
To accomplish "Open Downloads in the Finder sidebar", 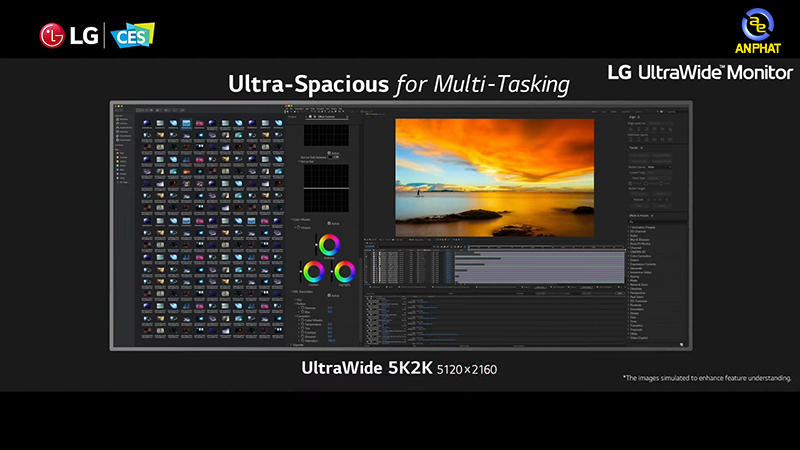I will [124, 140].
